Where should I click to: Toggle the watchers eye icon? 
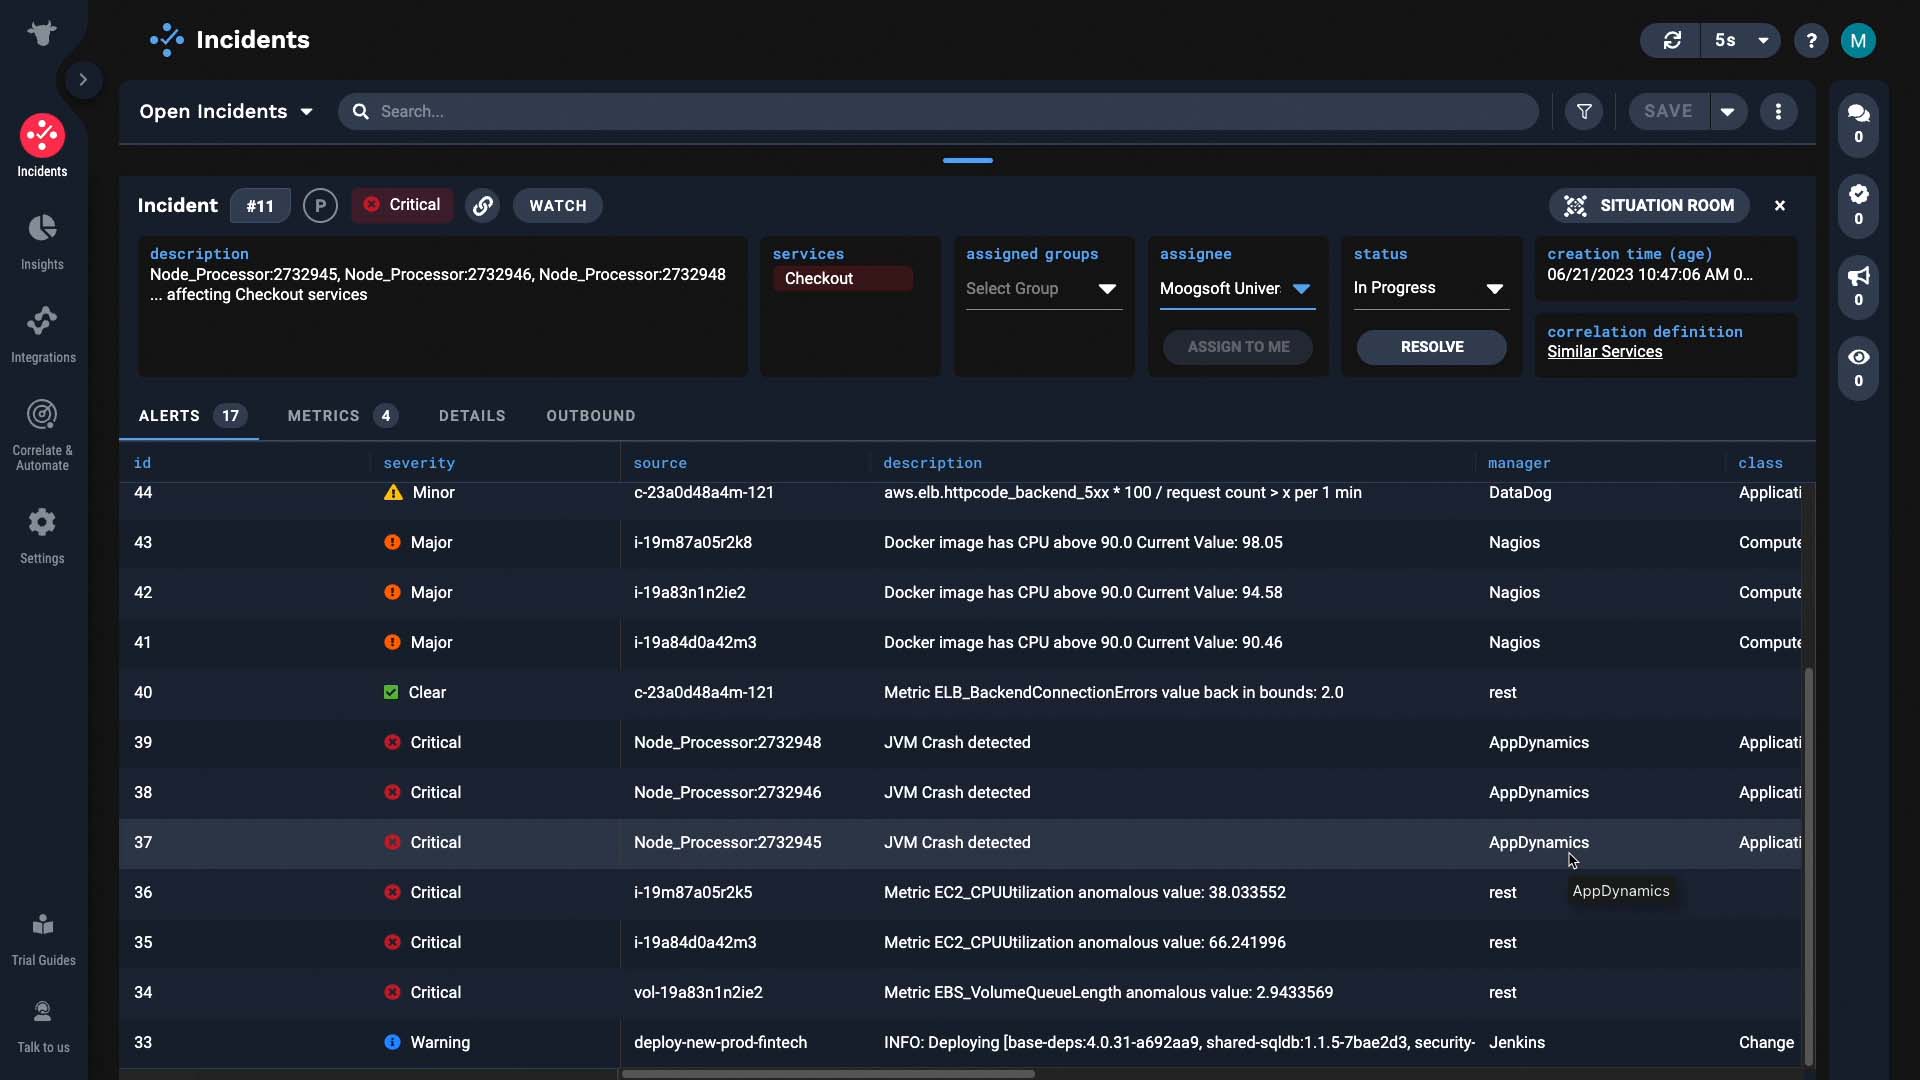1858,368
